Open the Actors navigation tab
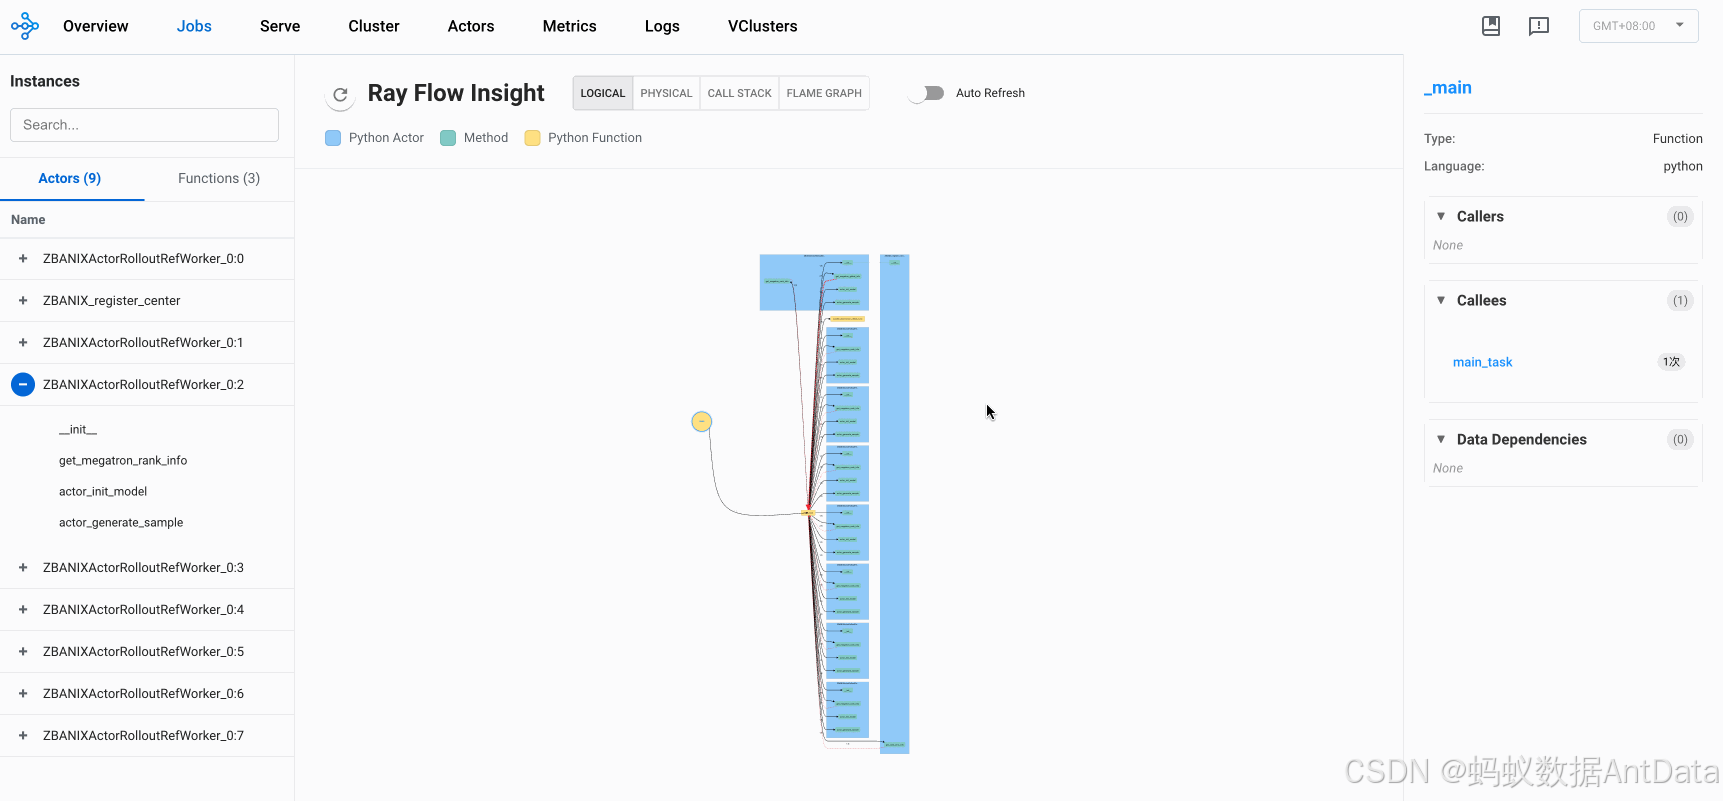Image resolution: width=1723 pixels, height=801 pixels. (471, 26)
